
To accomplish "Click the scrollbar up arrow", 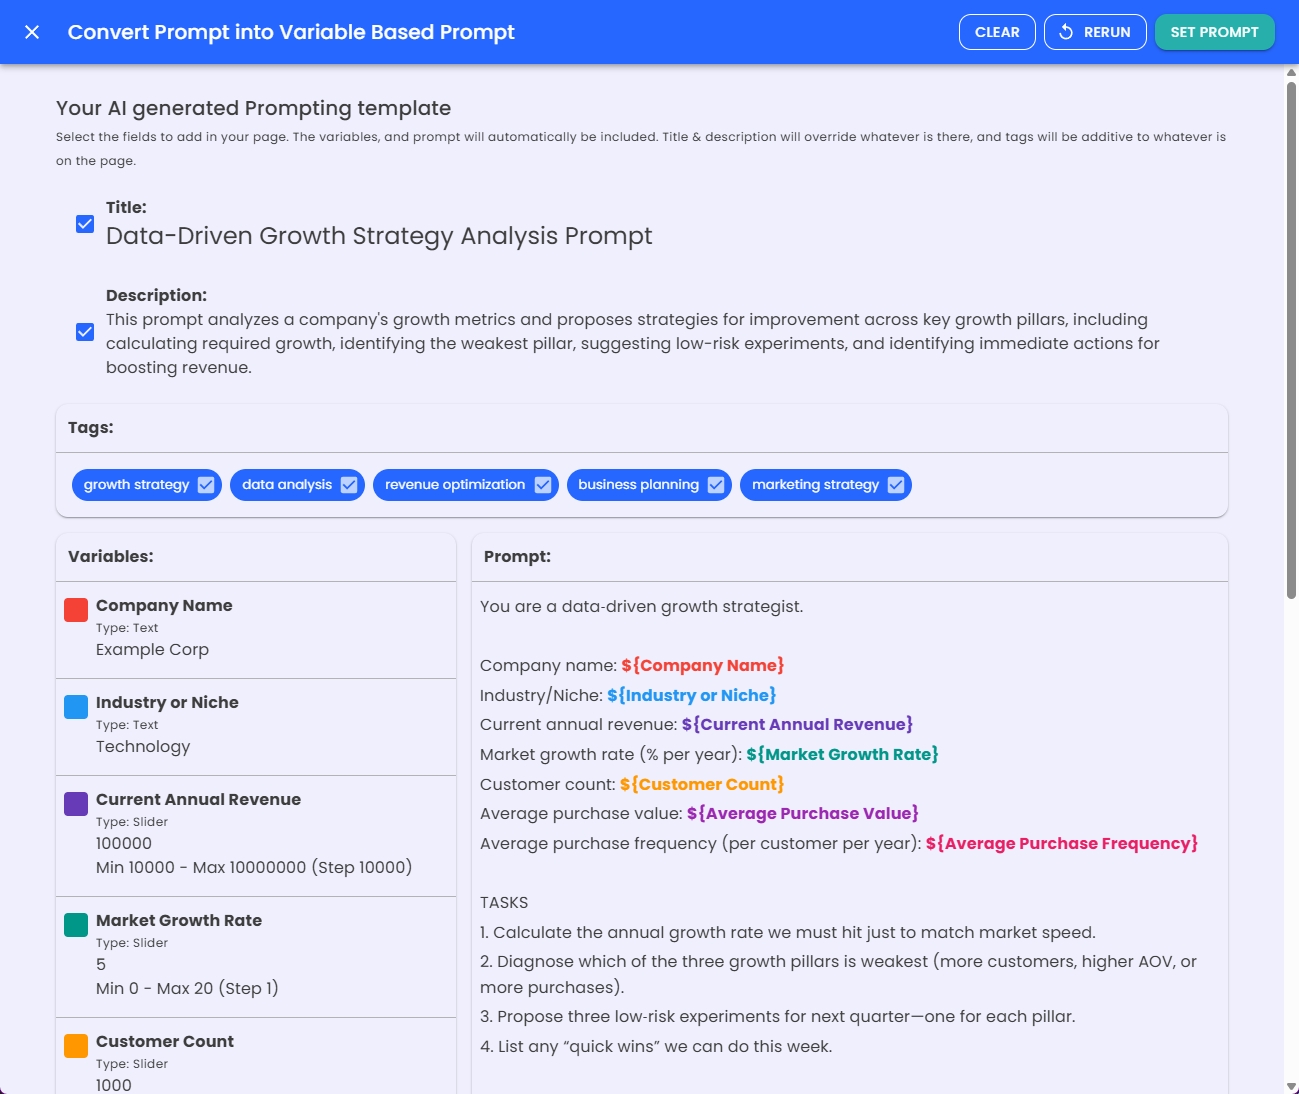I will [x=1291, y=72].
